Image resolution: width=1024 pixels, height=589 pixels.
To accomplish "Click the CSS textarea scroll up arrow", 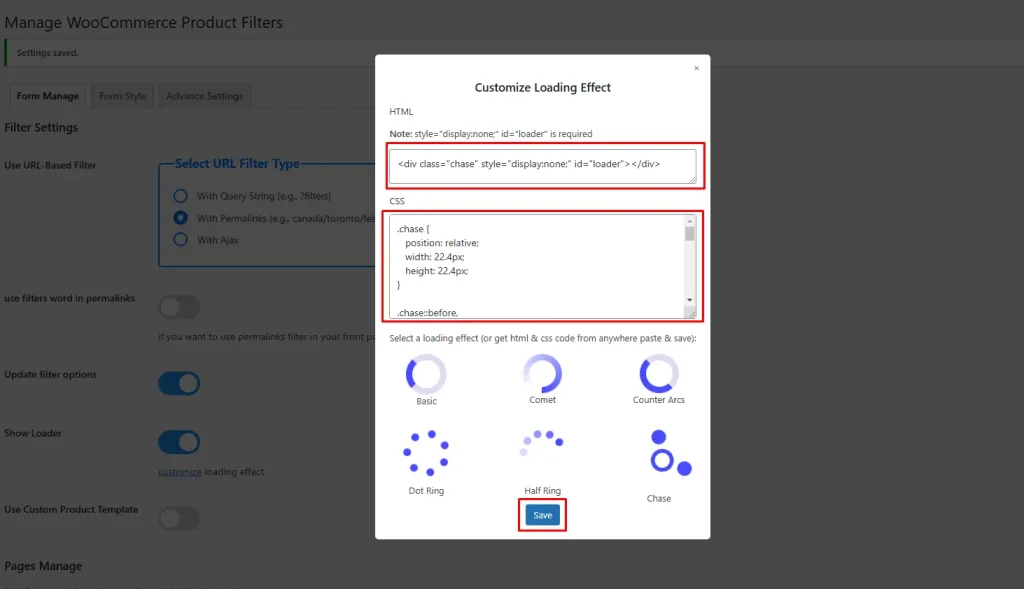I will (690, 222).
